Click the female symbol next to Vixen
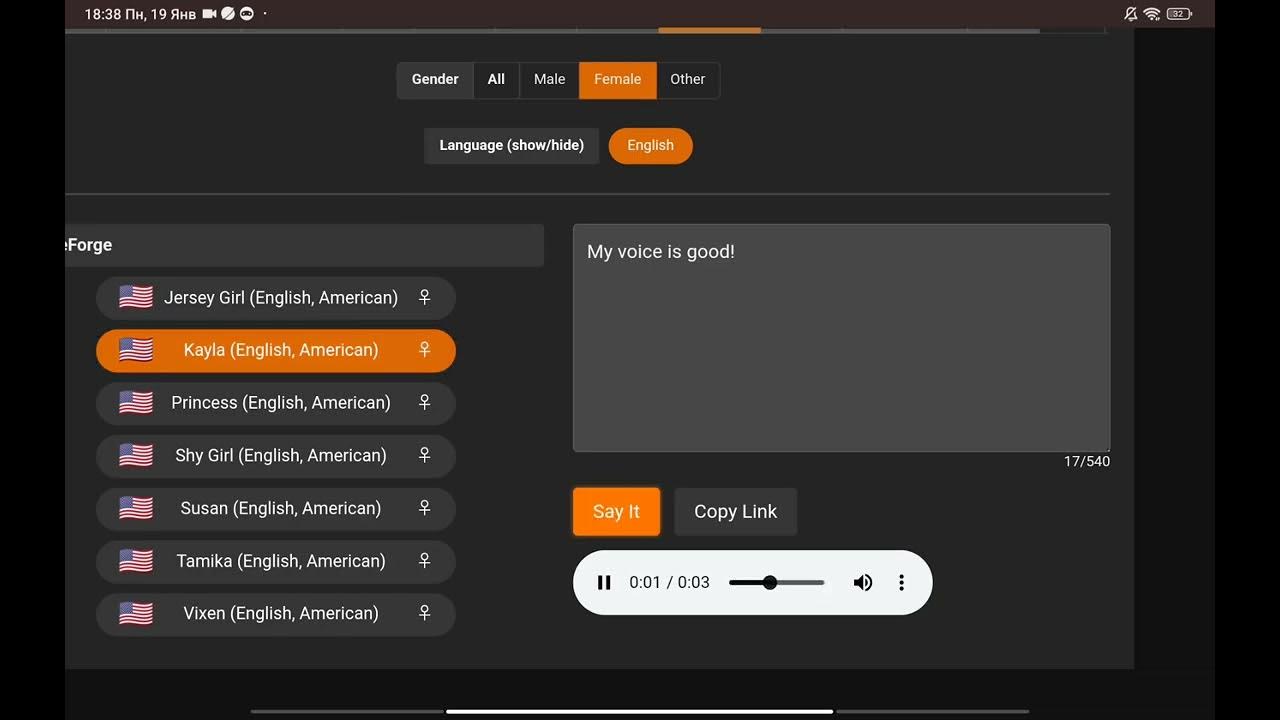The height and width of the screenshot is (720, 1280). click(424, 613)
